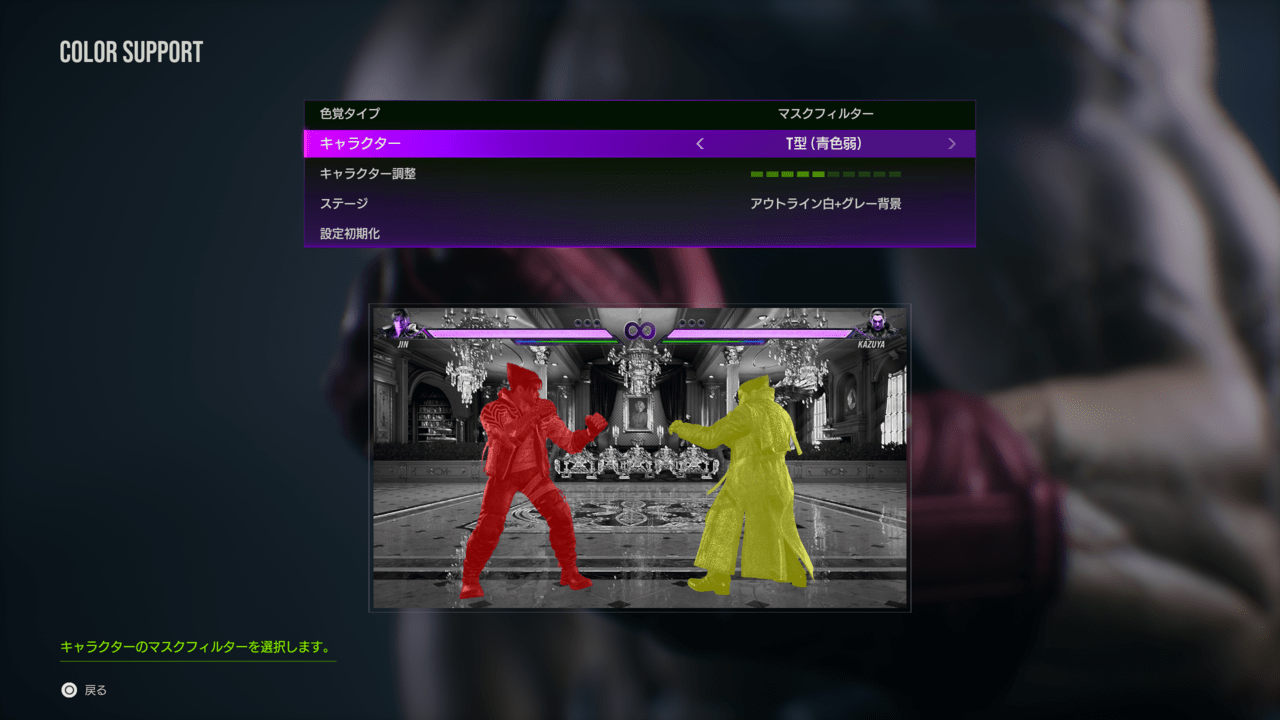Click the KAZUYA name label in preview

point(871,344)
